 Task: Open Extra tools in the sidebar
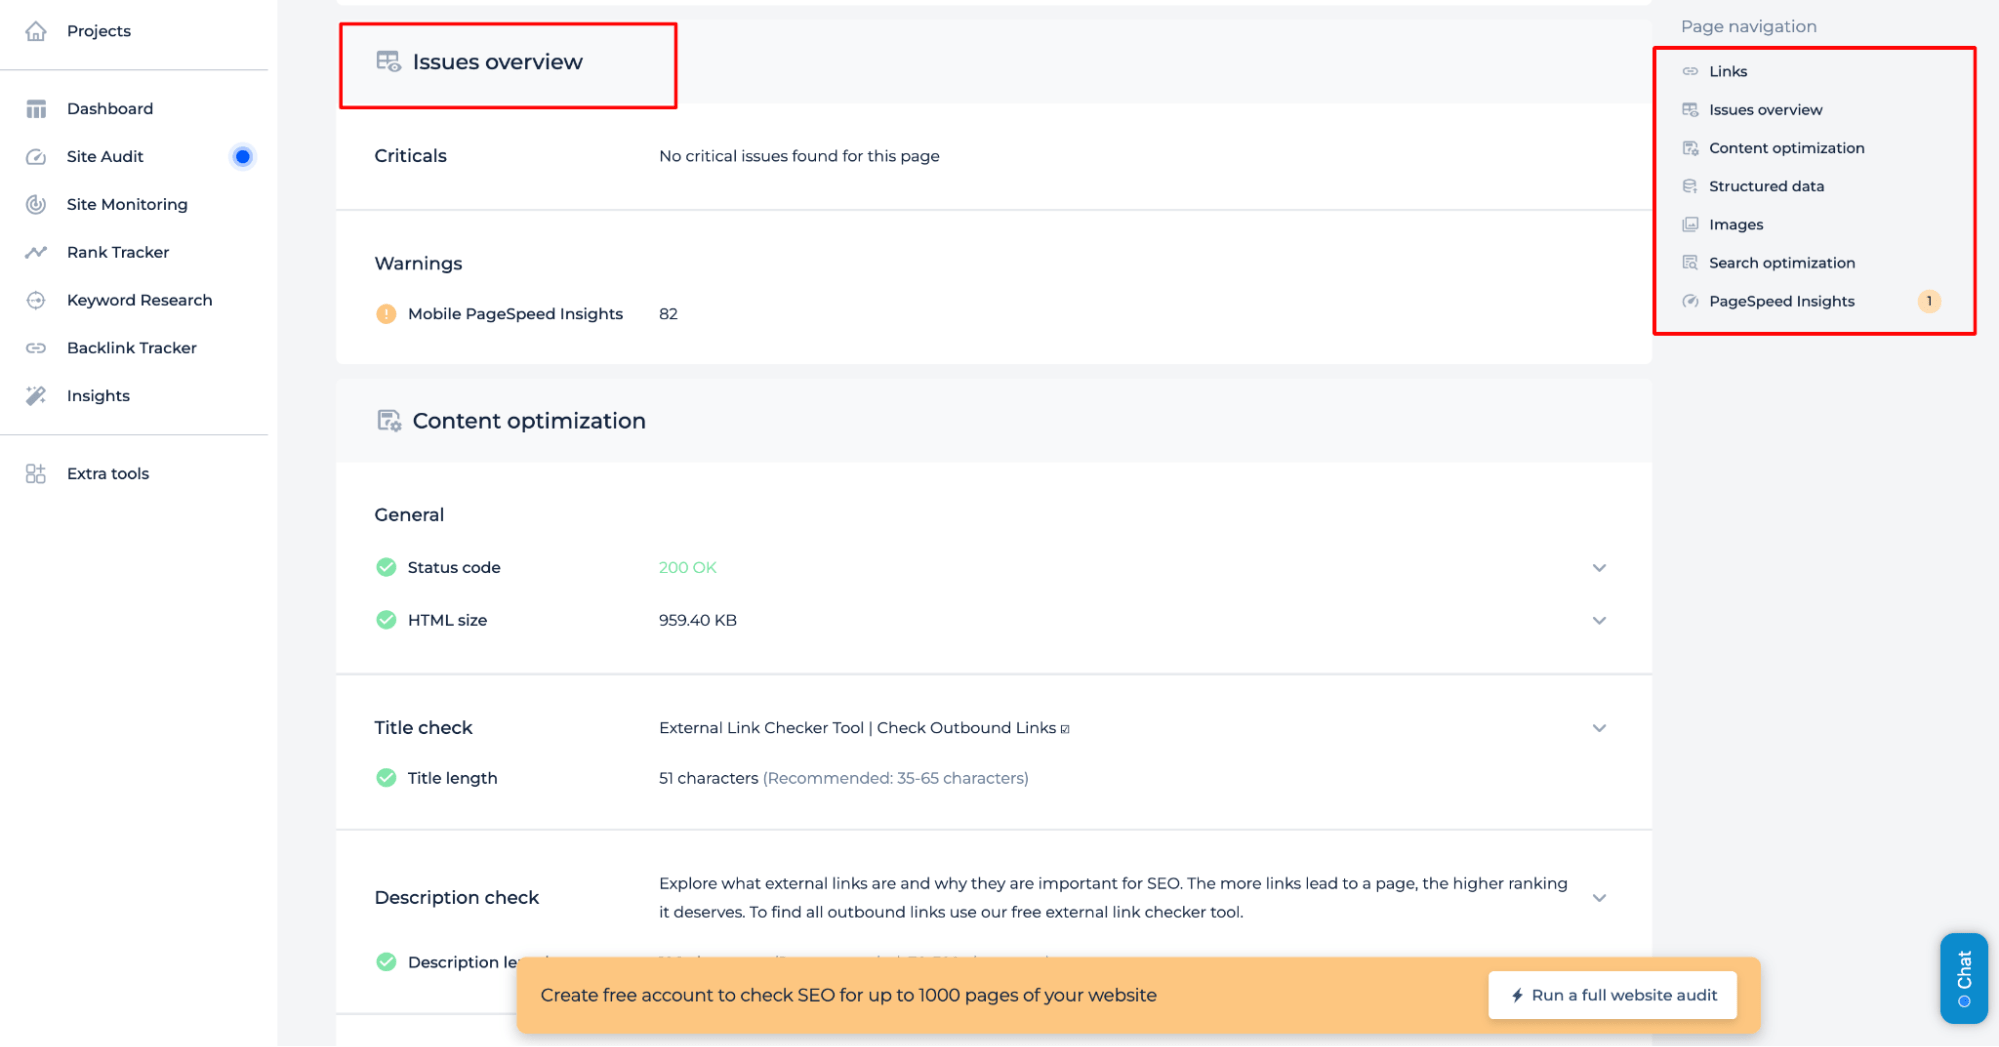tap(108, 474)
